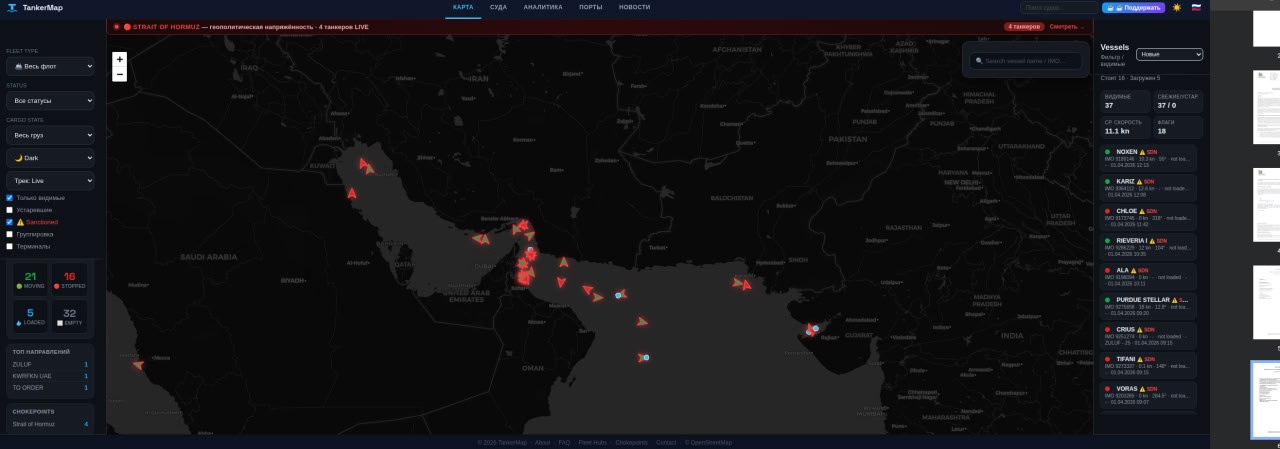Open the 'Весь флот' fleet type dropdown
Screen dimensions: 1280x449
coord(50,66)
